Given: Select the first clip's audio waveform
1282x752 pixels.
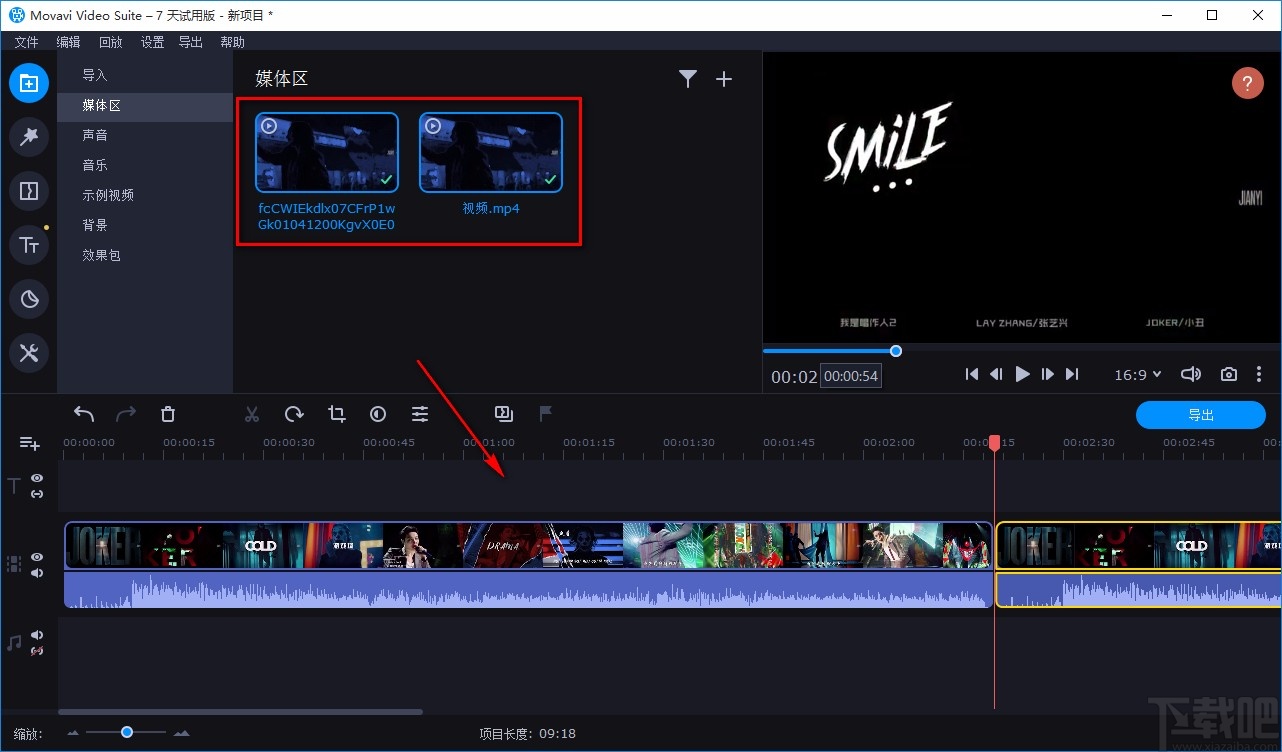Looking at the screenshot, I should pyautogui.click(x=529, y=589).
